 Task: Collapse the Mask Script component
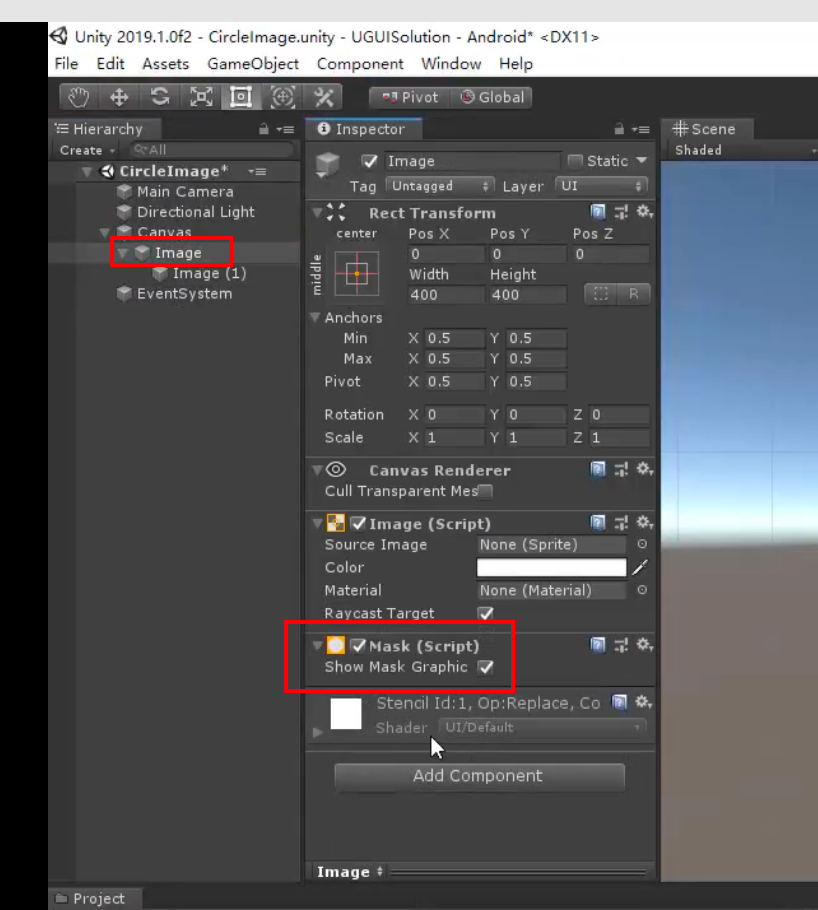click(317, 645)
